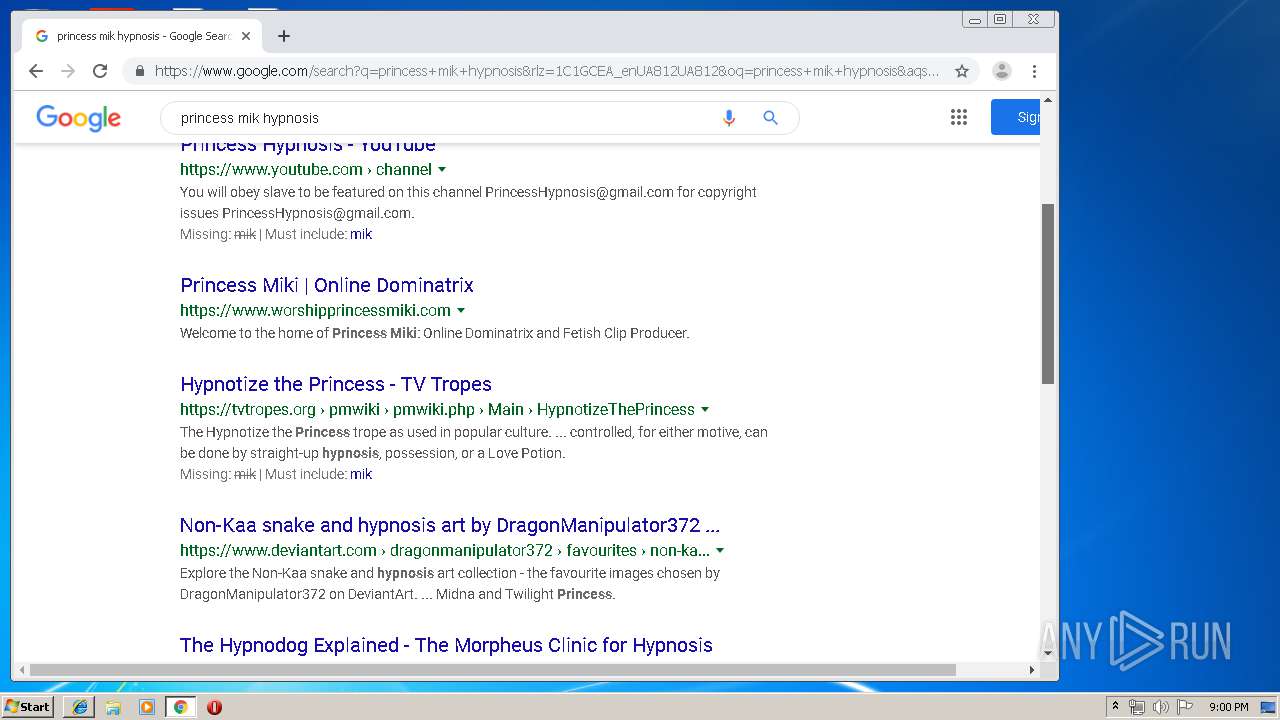1280x720 pixels.
Task: Launch Internet Explorer from taskbar
Action: 80,707
